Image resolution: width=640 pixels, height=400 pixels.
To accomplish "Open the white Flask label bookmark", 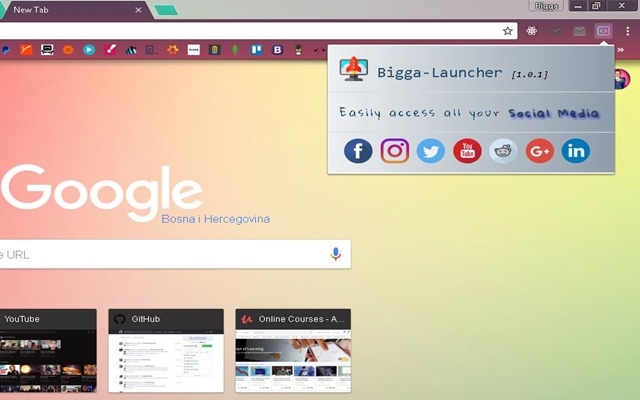I will point(193,50).
